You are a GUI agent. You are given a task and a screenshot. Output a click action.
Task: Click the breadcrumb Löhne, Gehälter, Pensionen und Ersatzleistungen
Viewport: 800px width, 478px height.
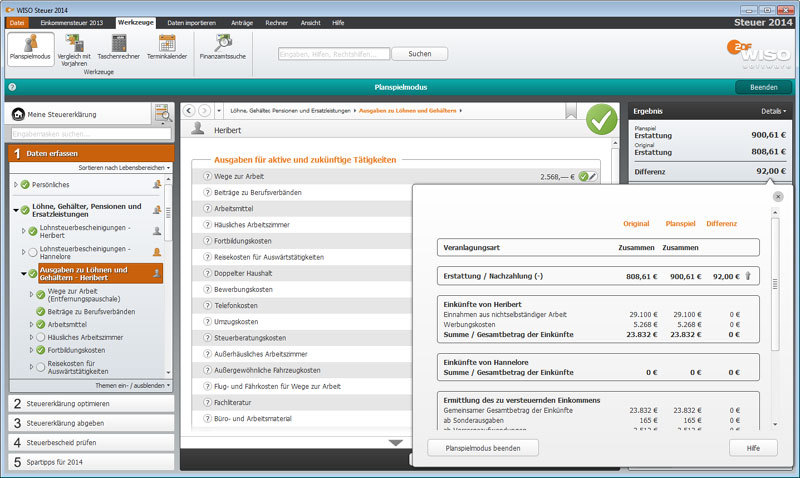click(290, 111)
